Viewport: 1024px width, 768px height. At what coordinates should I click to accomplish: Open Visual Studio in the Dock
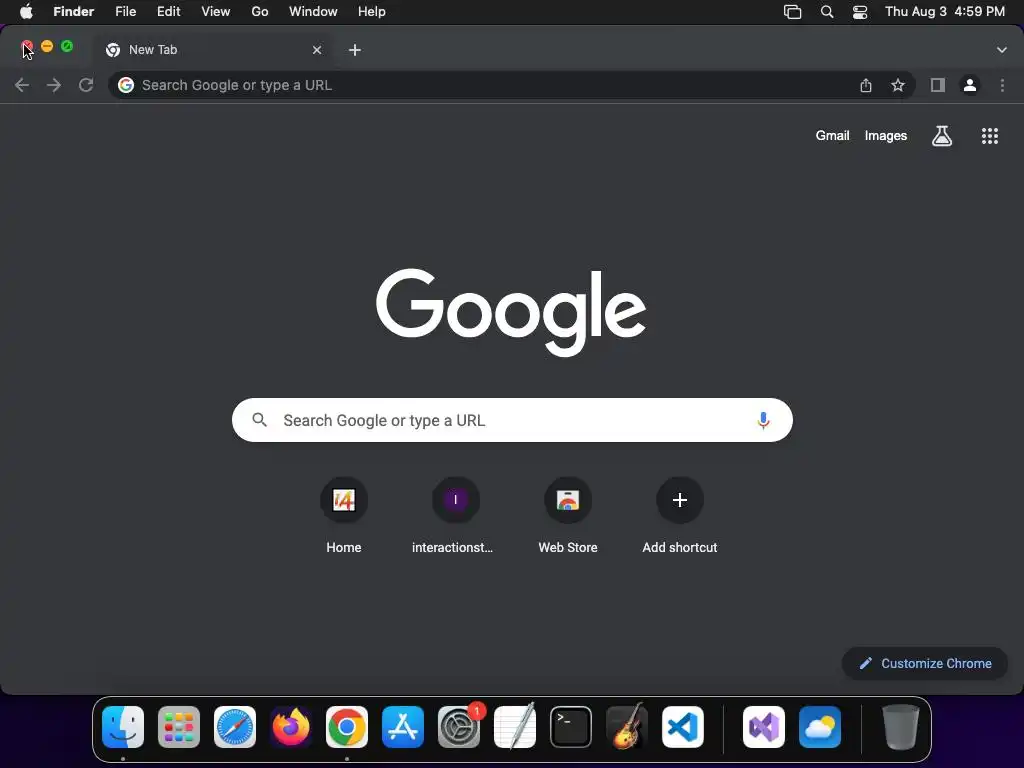tap(763, 727)
